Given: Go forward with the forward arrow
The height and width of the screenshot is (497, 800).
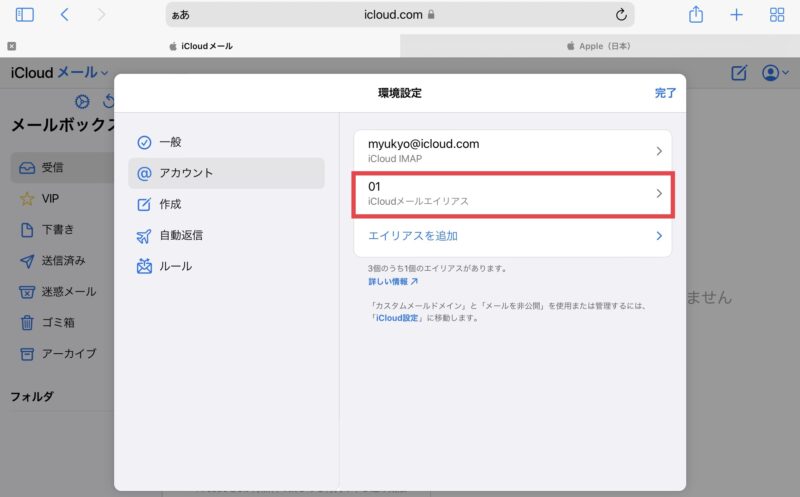Looking at the screenshot, I should [101, 15].
